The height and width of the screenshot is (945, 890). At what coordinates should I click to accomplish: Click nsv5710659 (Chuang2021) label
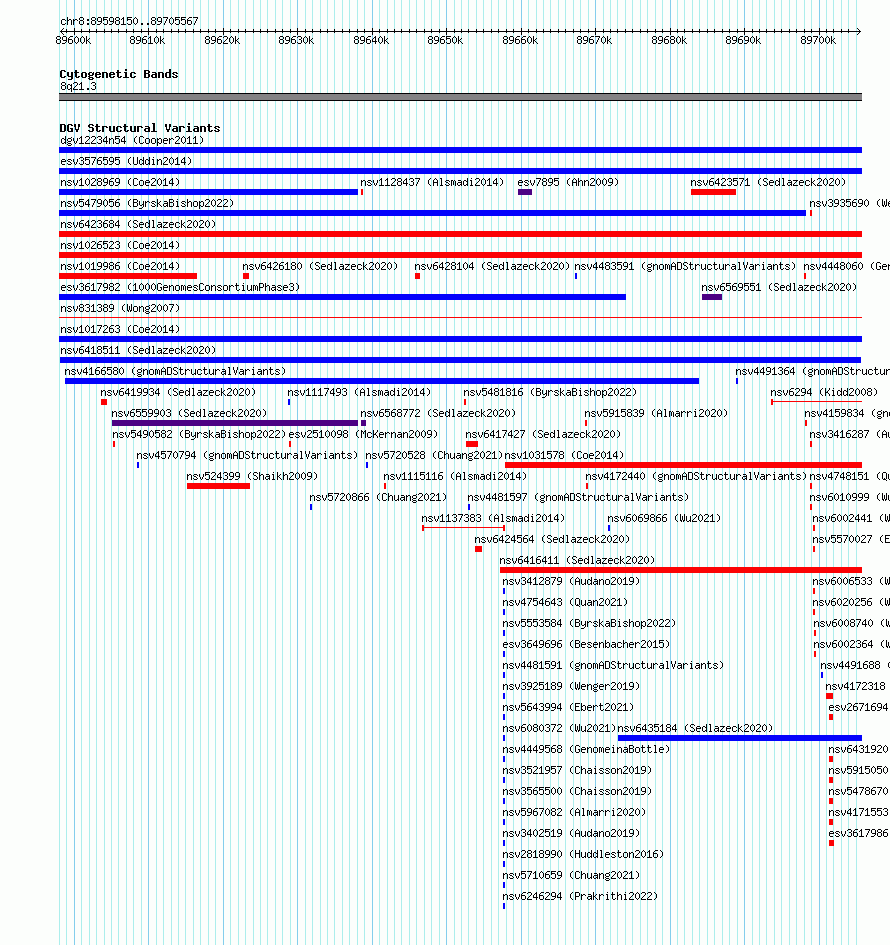(571, 875)
